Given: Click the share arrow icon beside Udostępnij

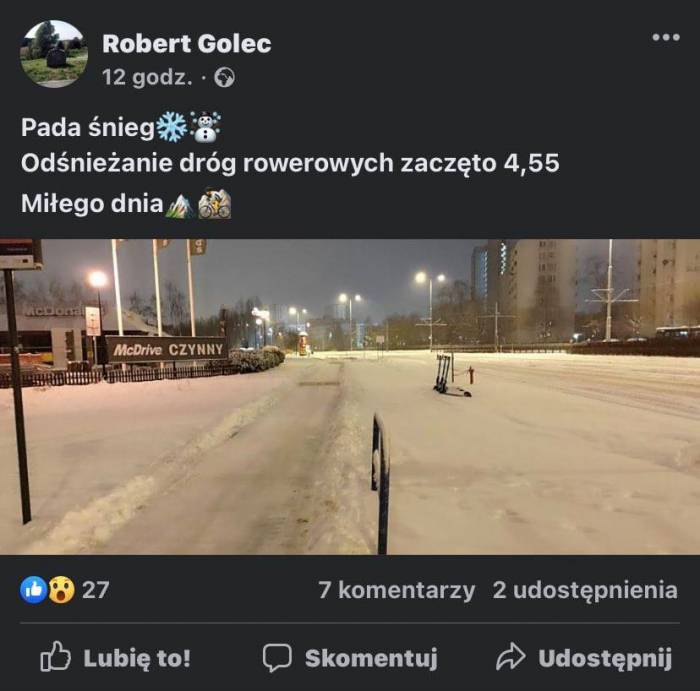Looking at the screenshot, I should 510,657.
